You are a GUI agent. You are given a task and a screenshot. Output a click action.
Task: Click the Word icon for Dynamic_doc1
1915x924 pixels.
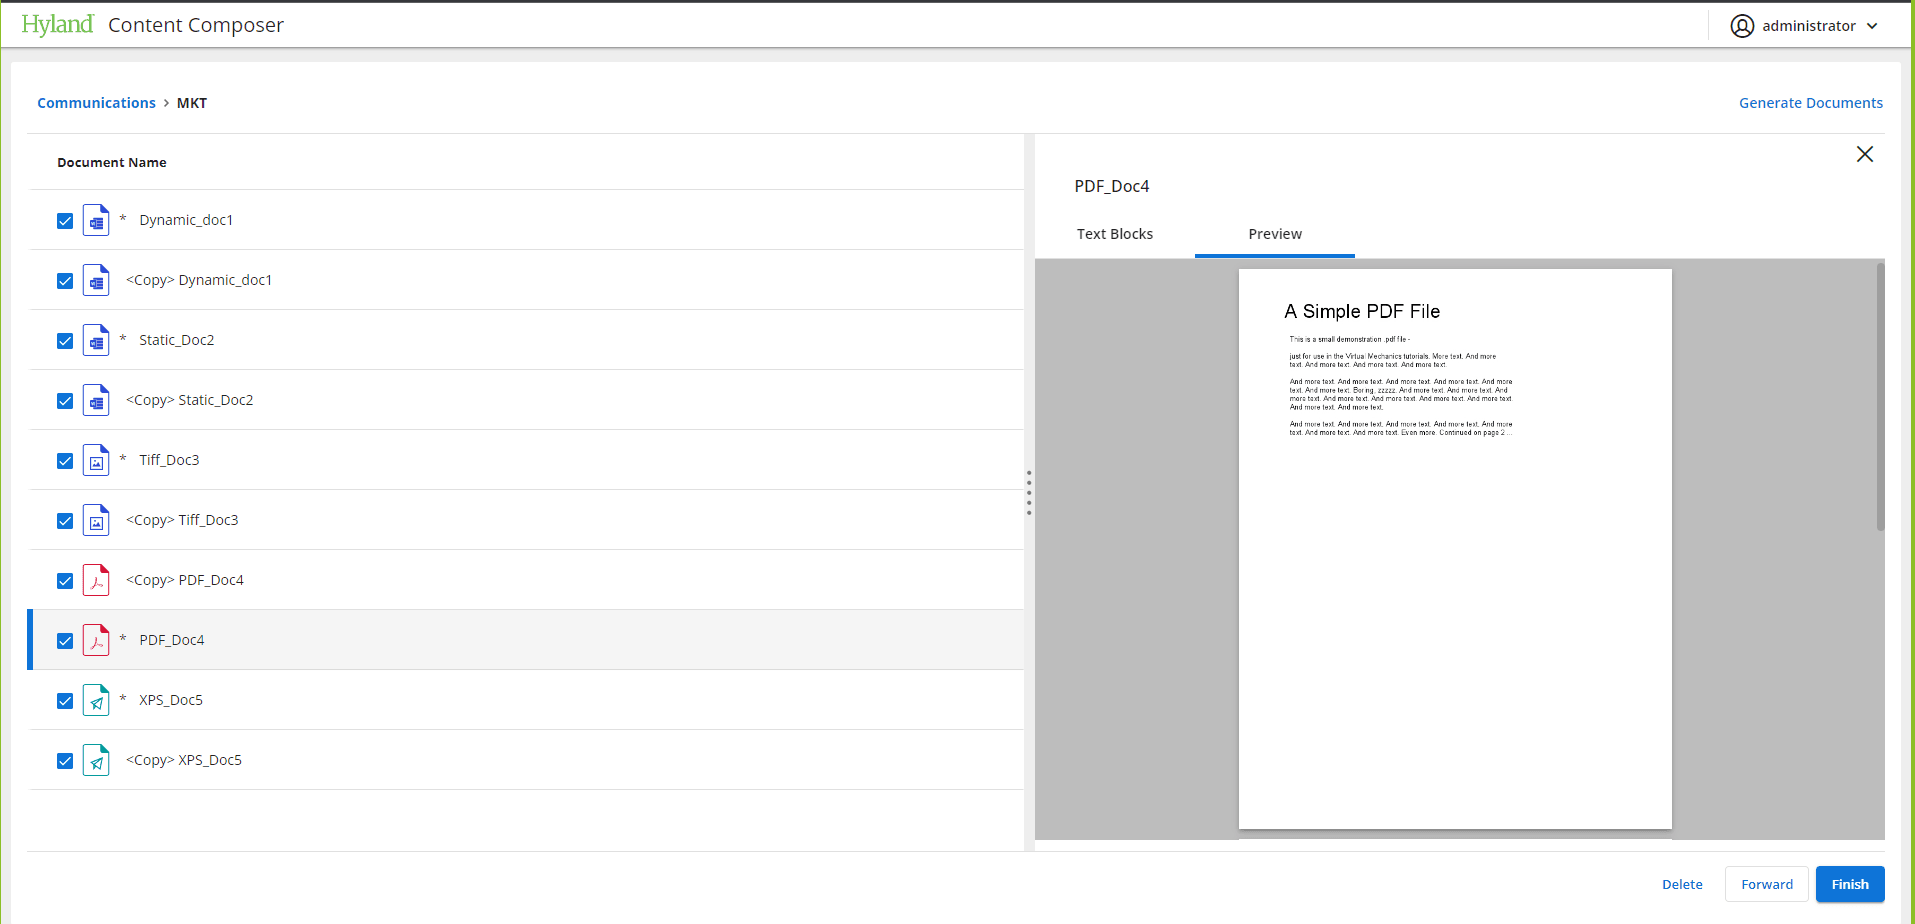pyautogui.click(x=96, y=220)
